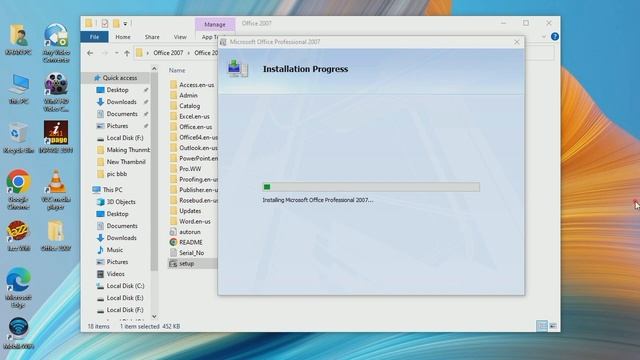Select New Thumbnil folder in Quick access

click(x=122, y=162)
